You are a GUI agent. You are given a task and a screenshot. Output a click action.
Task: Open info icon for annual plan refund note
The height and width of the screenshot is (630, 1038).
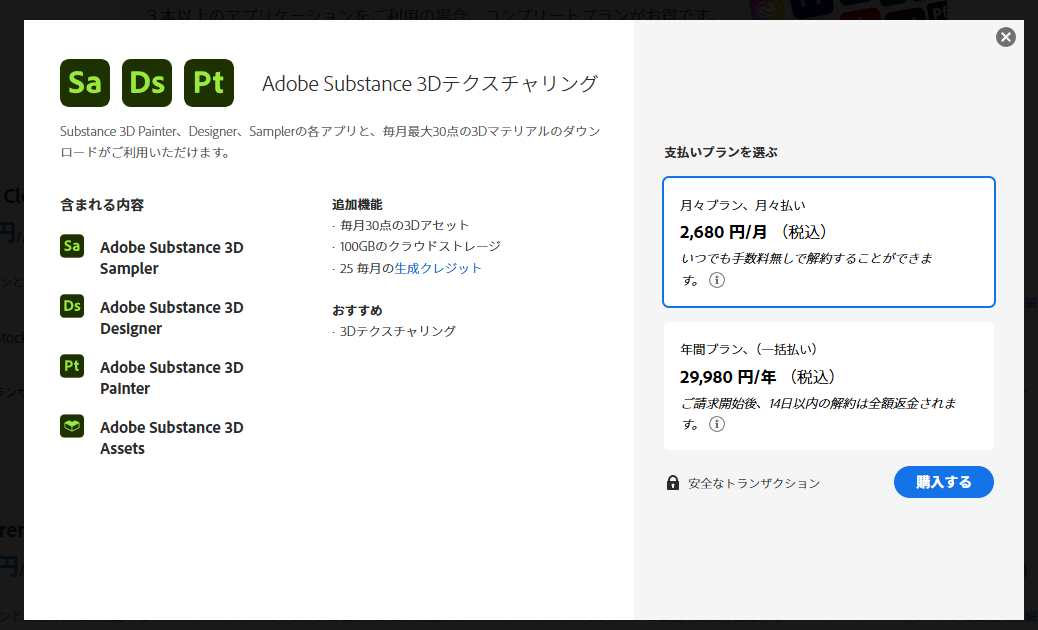coord(717,424)
